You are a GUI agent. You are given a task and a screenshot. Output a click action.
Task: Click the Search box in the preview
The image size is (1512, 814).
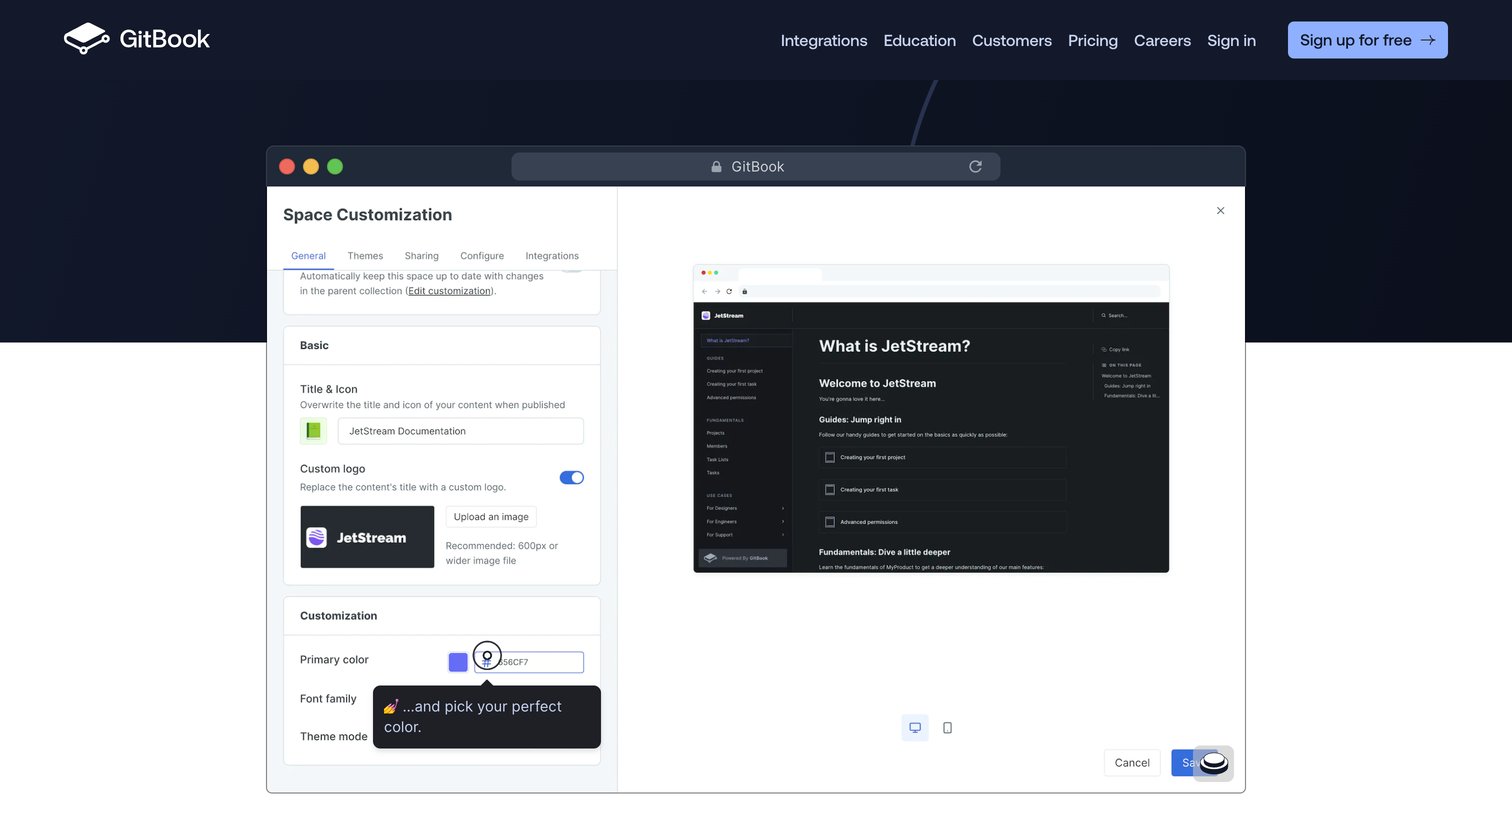click(1114, 316)
